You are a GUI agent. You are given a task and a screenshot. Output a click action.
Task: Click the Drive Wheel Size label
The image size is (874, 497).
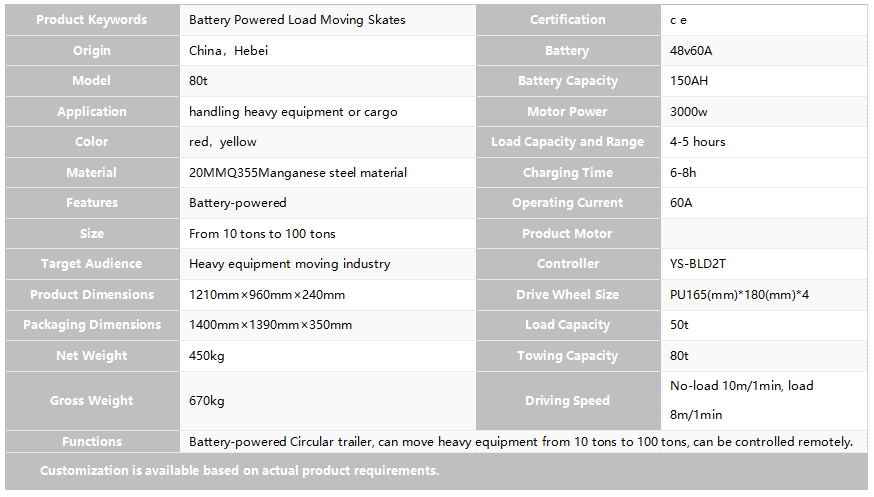568,295
